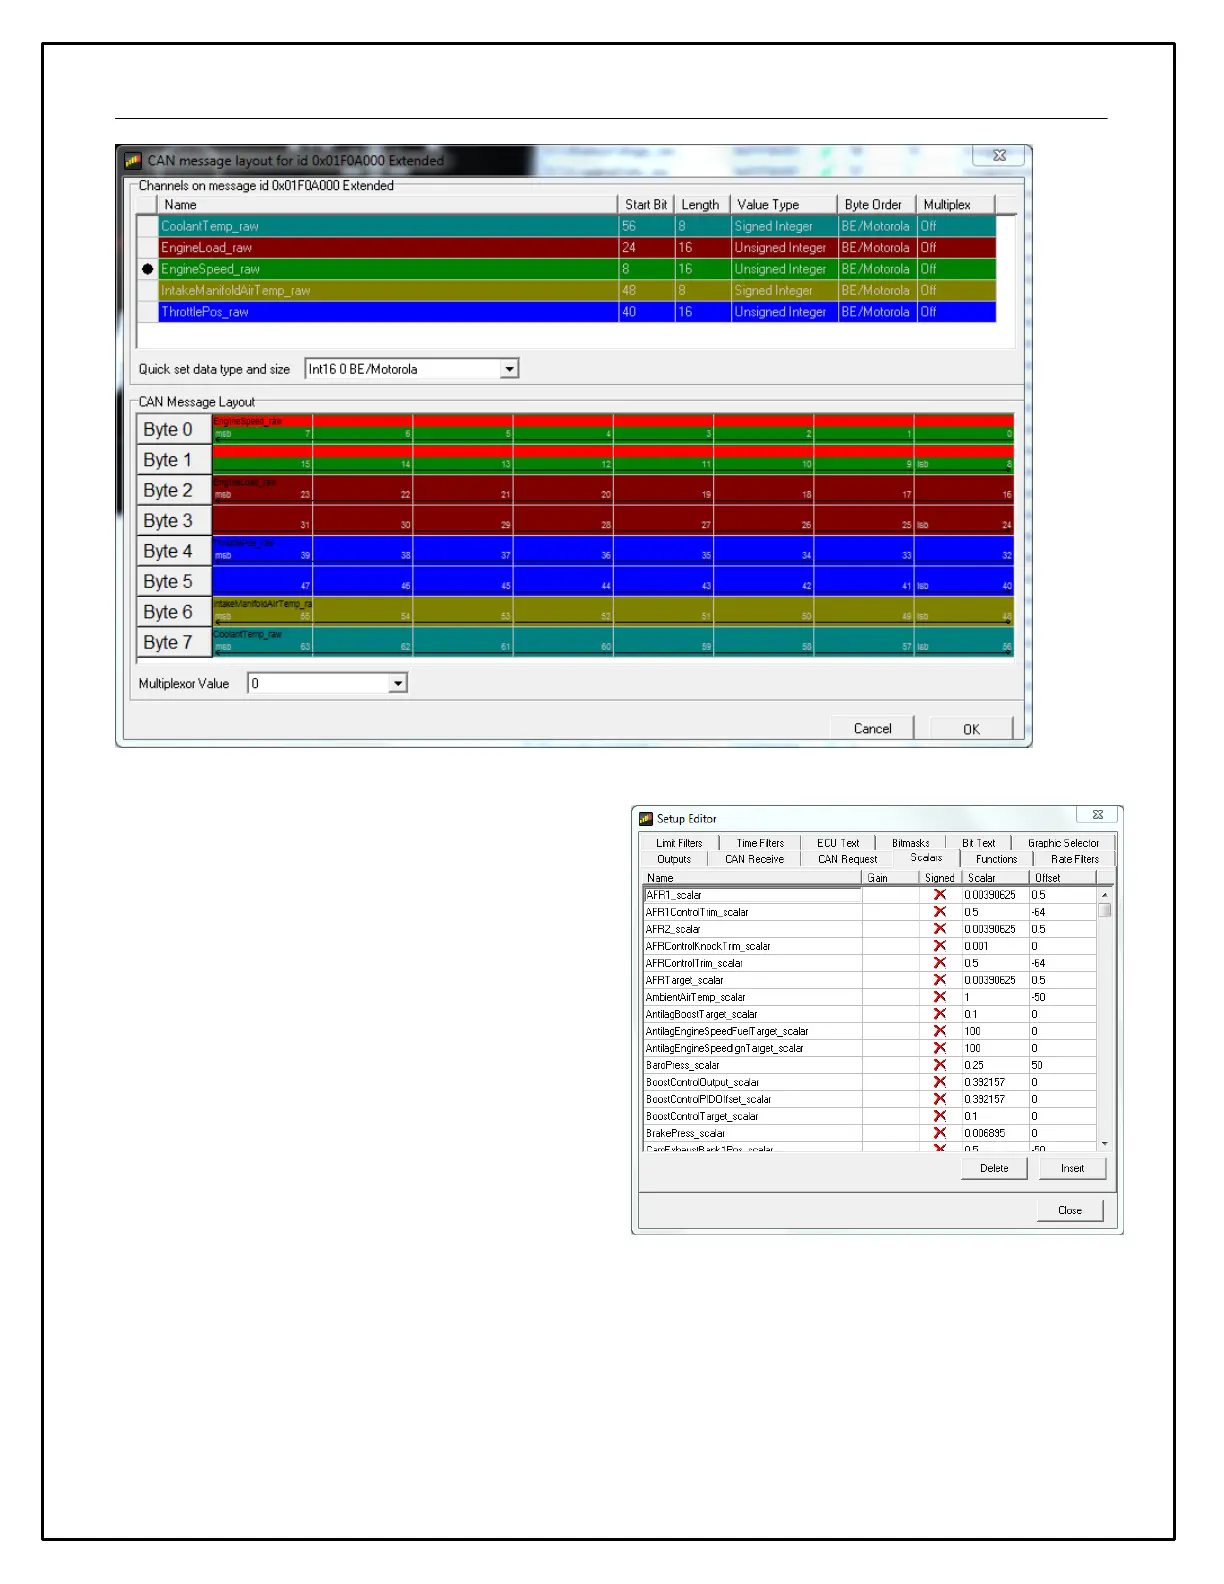Screen dimensions: 1224x1584
Task: Click Signed X icon for AFR2_scalar
Action: (x=939, y=929)
